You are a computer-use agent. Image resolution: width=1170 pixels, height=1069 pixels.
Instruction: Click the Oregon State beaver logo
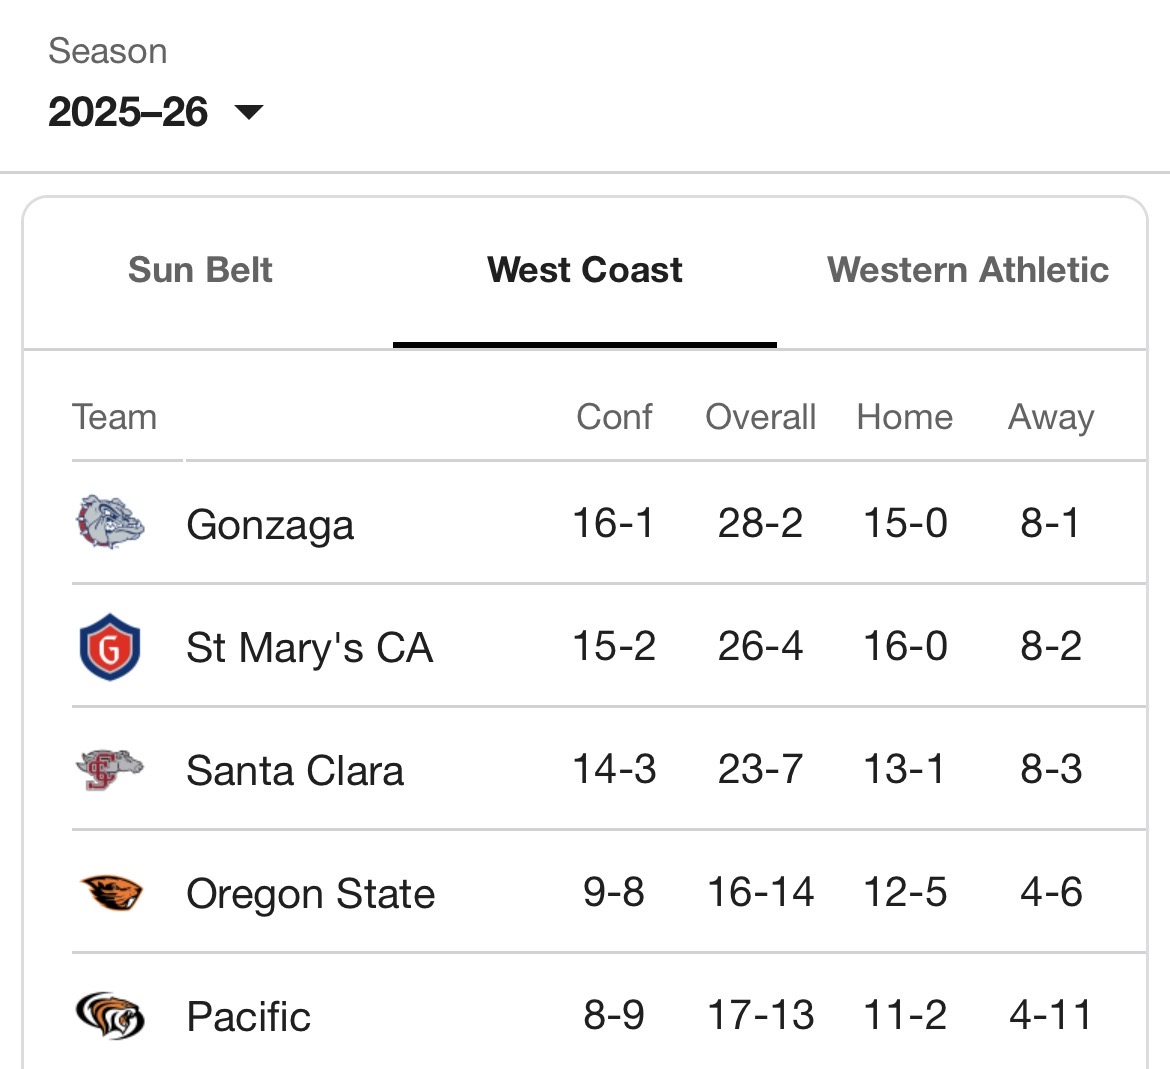(x=111, y=893)
